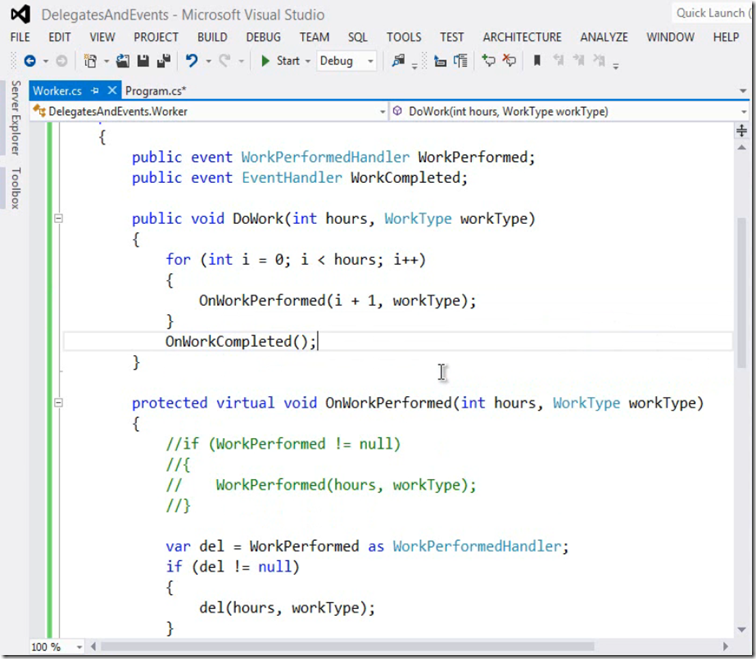Open the active documents list dropdown arrow
Viewport: 756px width, 659px height.
743,91
